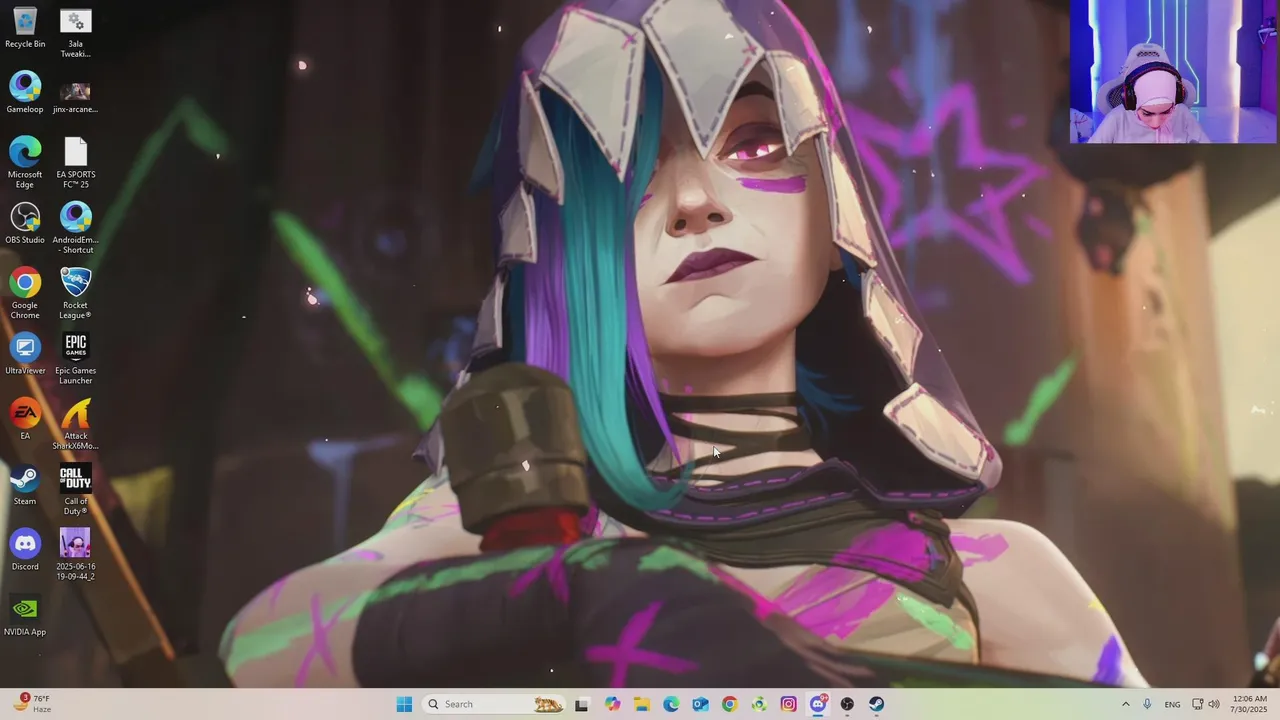Image resolution: width=1280 pixels, height=720 pixels.
Task: Select the AndroidEm... Shortcut icon
Action: click(x=75, y=228)
